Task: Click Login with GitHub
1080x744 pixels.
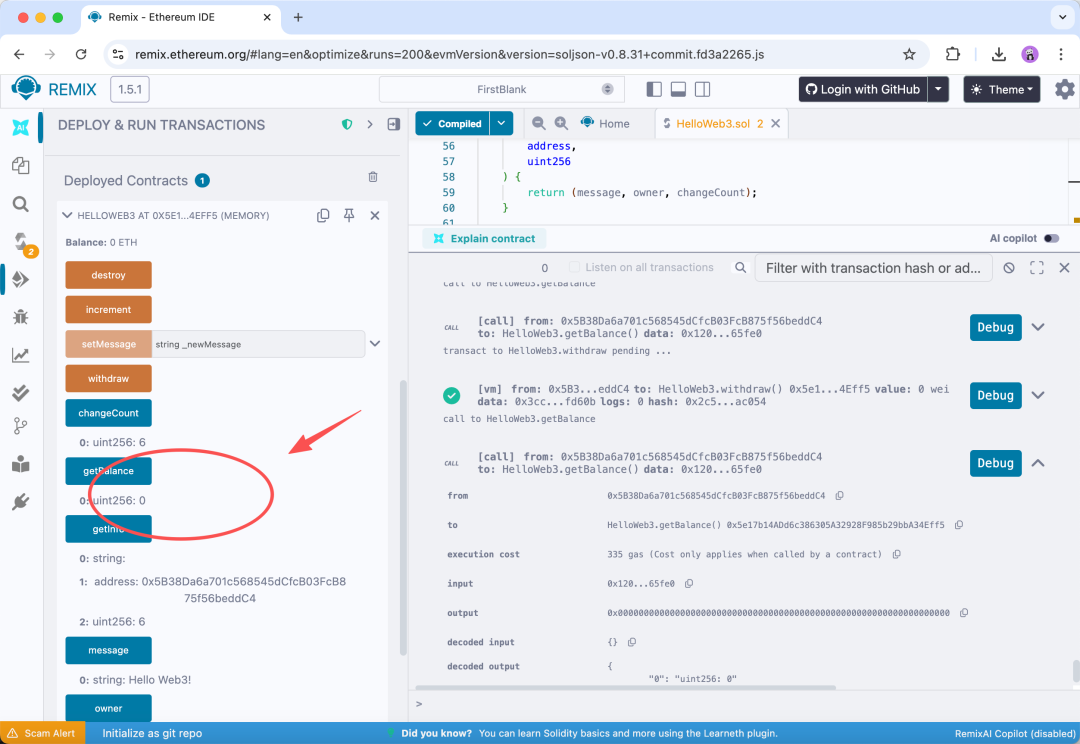Action: (x=863, y=90)
